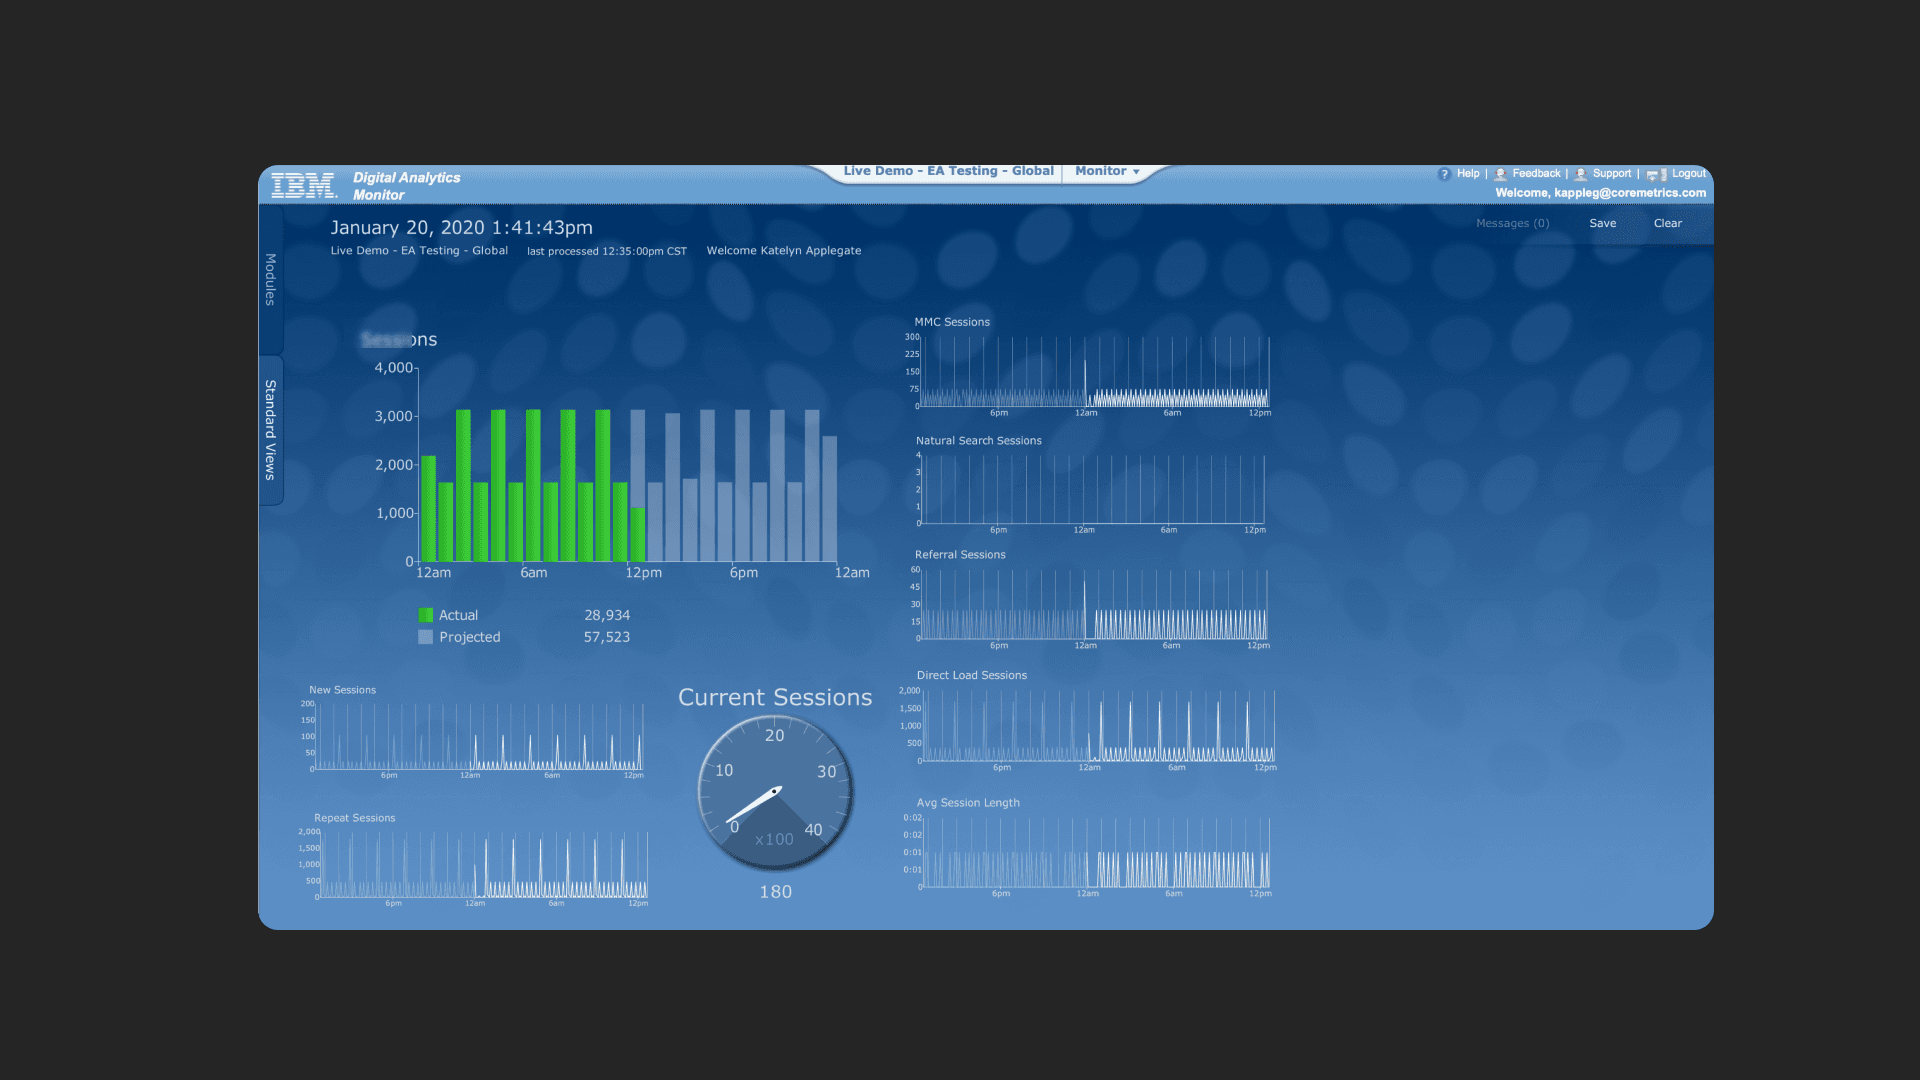Select the Avg Session Length sparkline chart
This screenshot has width=1920, height=1080.
click(x=1097, y=853)
